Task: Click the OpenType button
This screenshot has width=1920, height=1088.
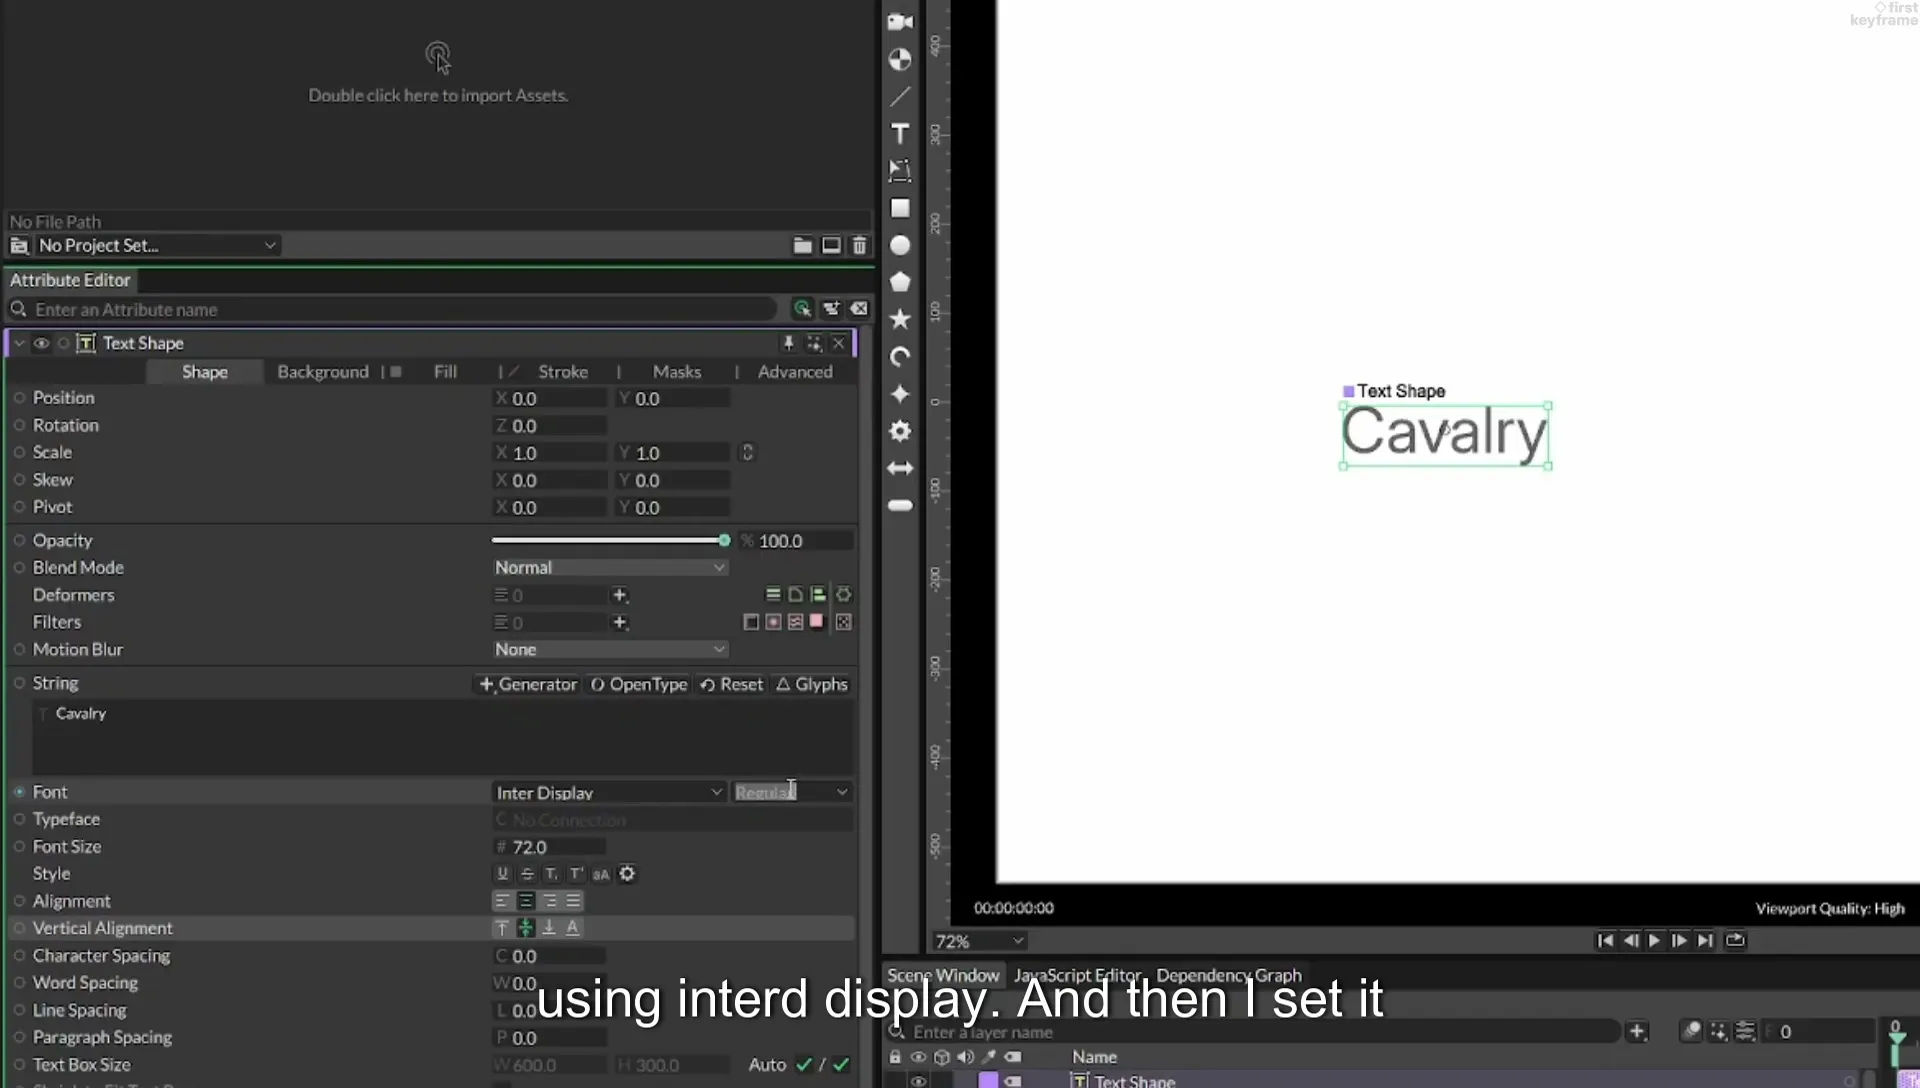Action: 639,684
